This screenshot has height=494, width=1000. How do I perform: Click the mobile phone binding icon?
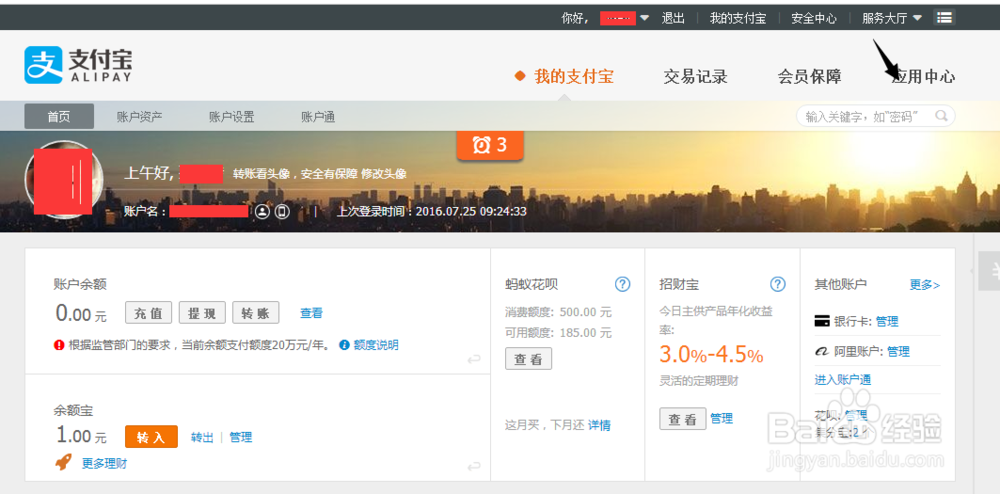[x=282, y=211]
